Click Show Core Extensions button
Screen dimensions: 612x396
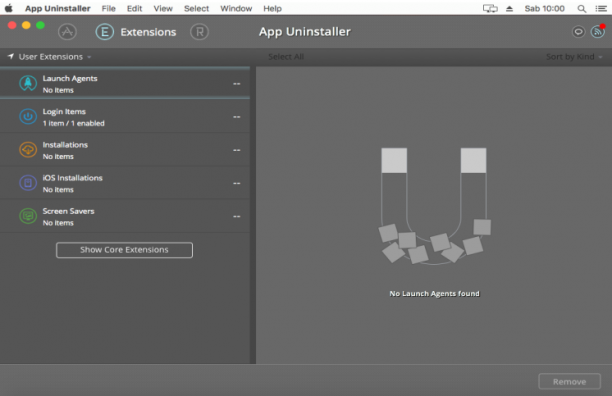coord(124,250)
